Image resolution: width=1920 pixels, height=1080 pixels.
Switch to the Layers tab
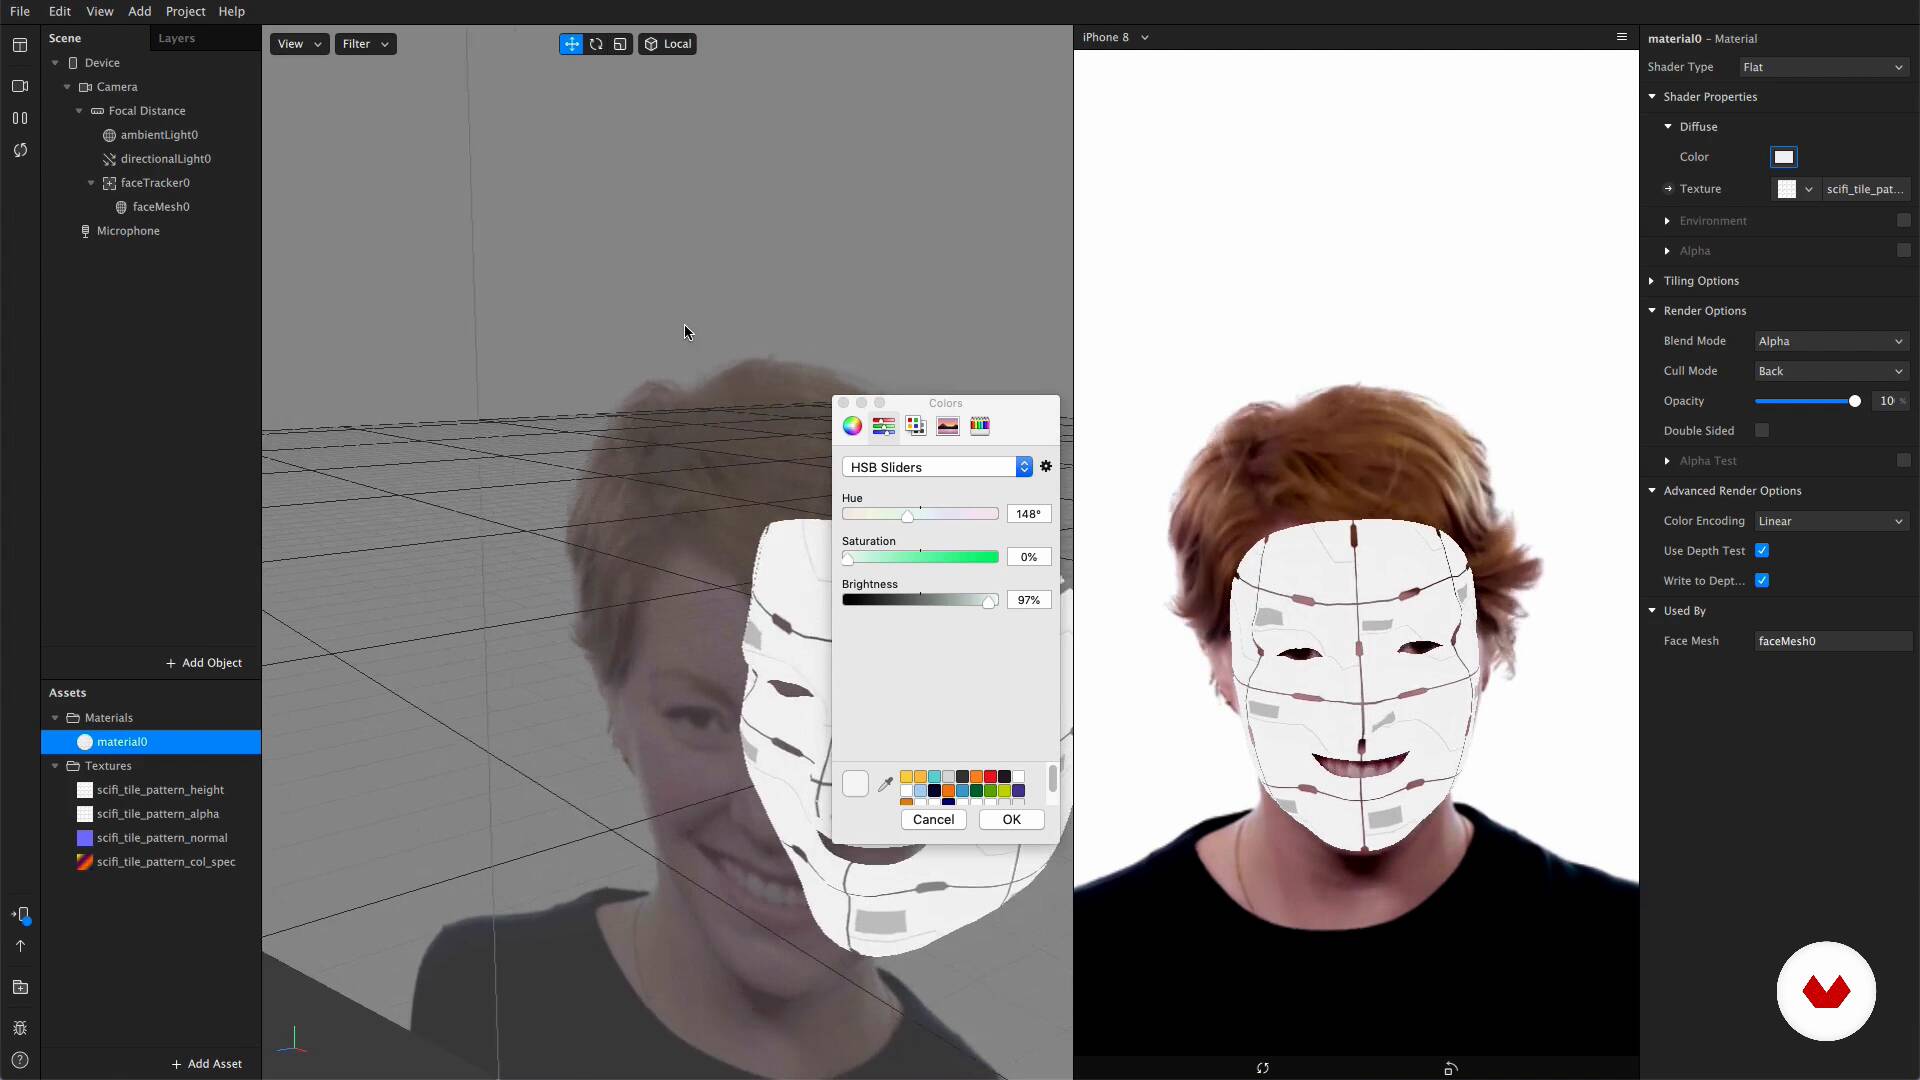pos(176,38)
